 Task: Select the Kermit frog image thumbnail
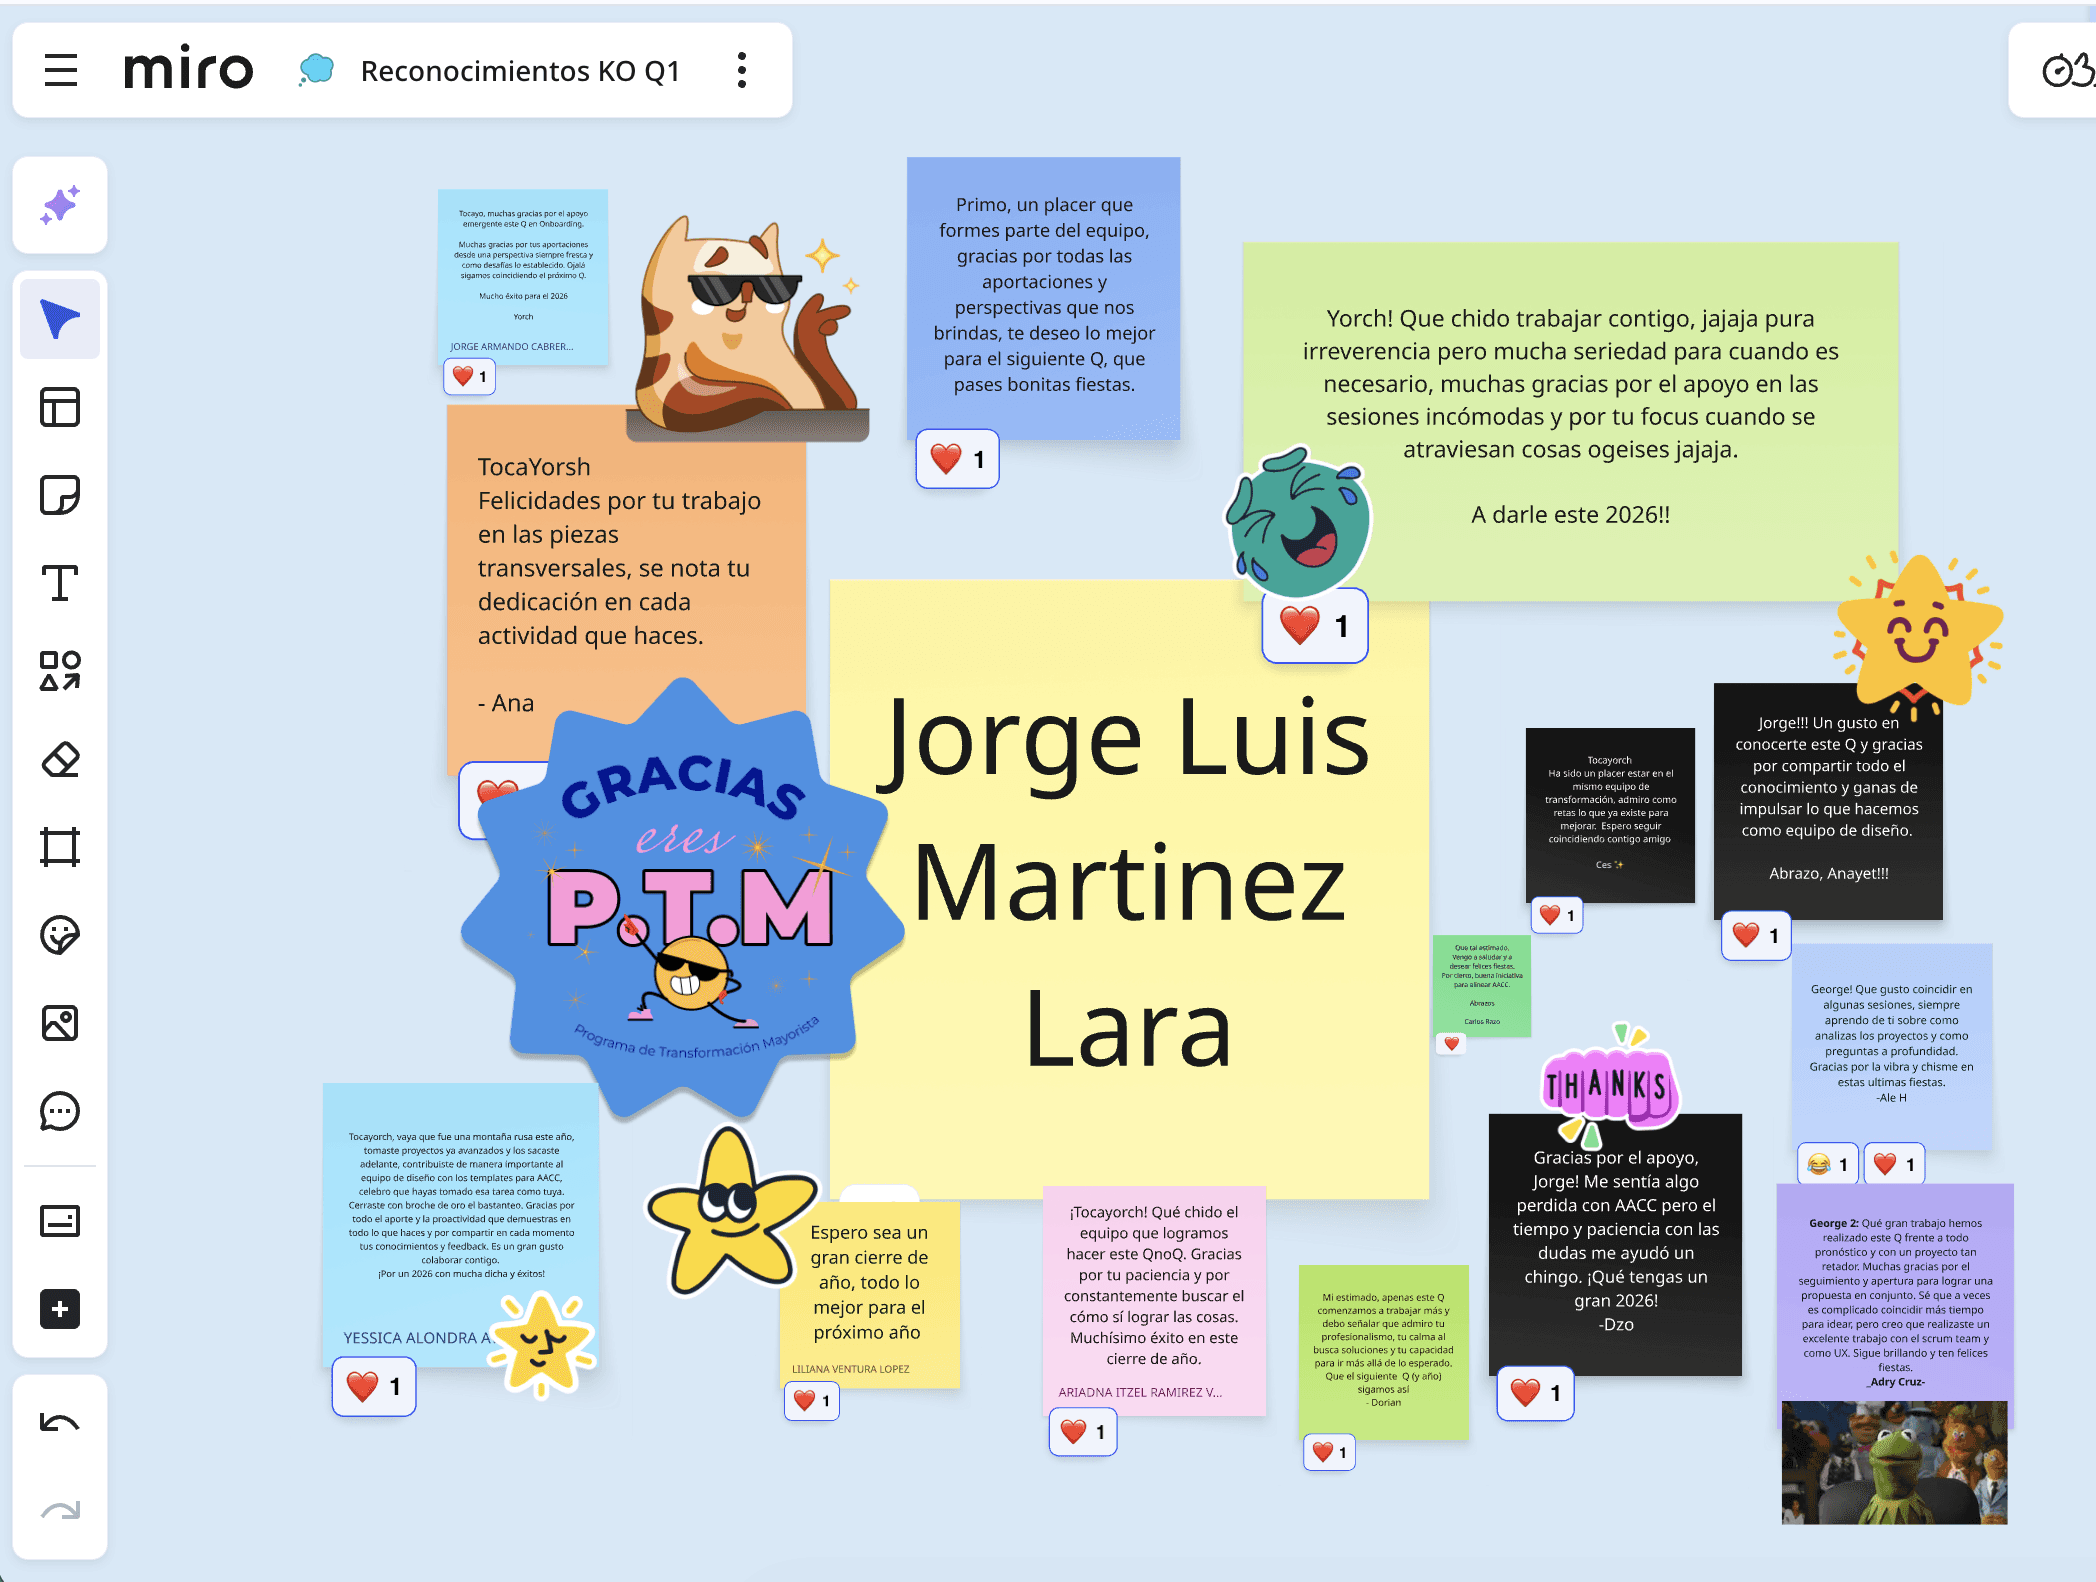[1894, 1462]
